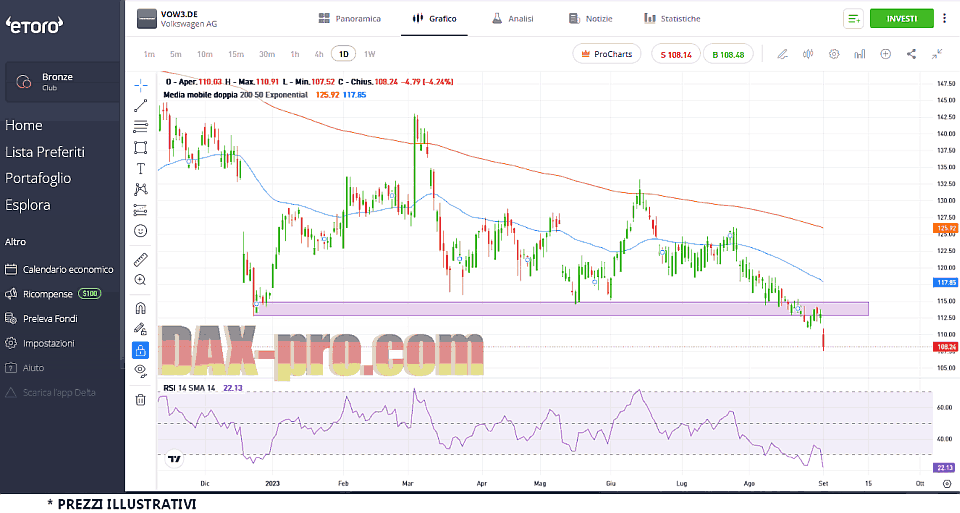The height and width of the screenshot is (513, 960).
Task: Click Scarica l'app Delta
Action: pyautogui.click(x=50, y=392)
